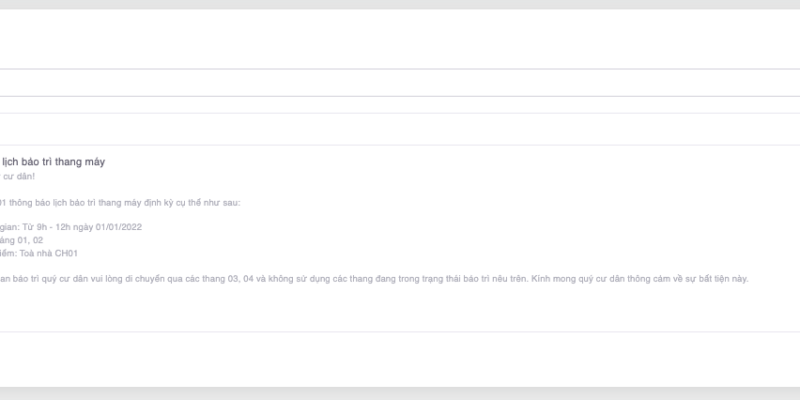Click the greeting line ending 'cư dân!'
The width and height of the screenshot is (800, 400).
[x=19, y=177]
